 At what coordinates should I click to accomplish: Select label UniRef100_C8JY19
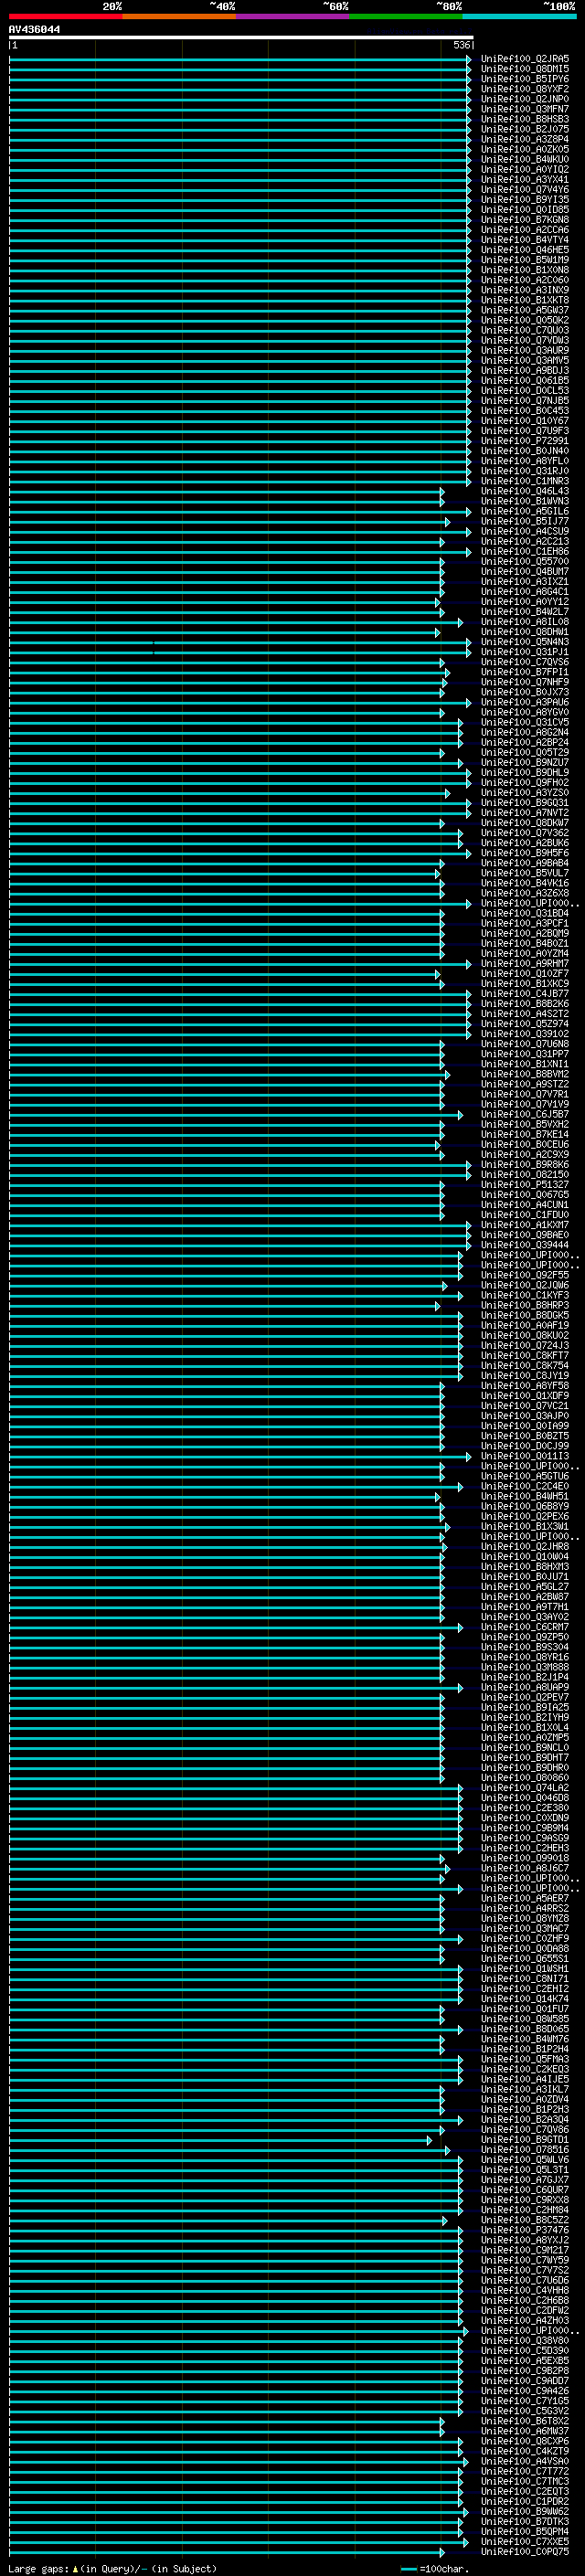click(525, 1376)
